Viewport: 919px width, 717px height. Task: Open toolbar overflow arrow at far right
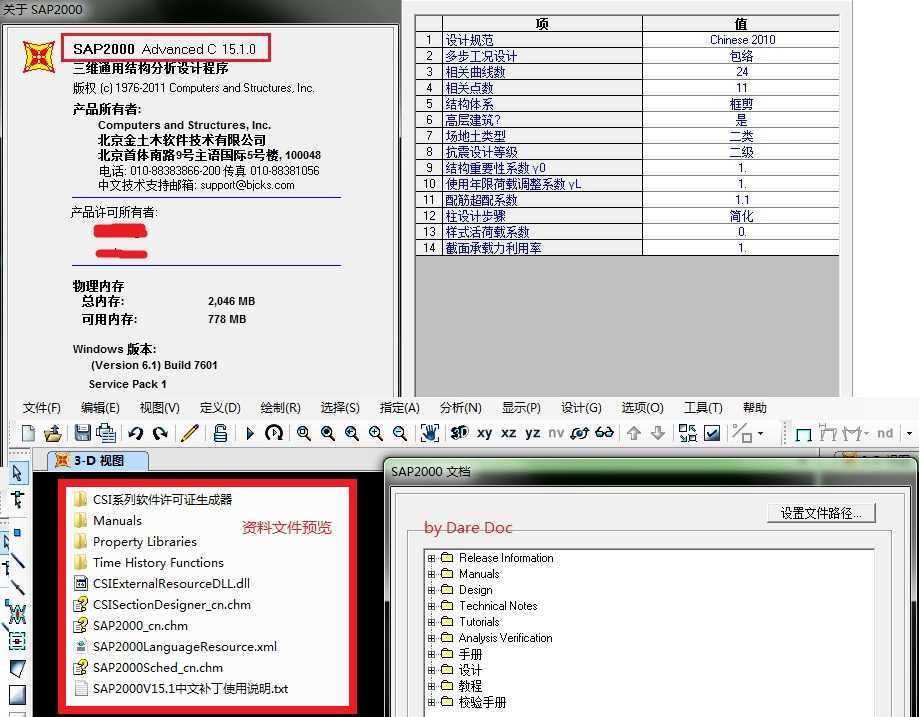[909, 434]
